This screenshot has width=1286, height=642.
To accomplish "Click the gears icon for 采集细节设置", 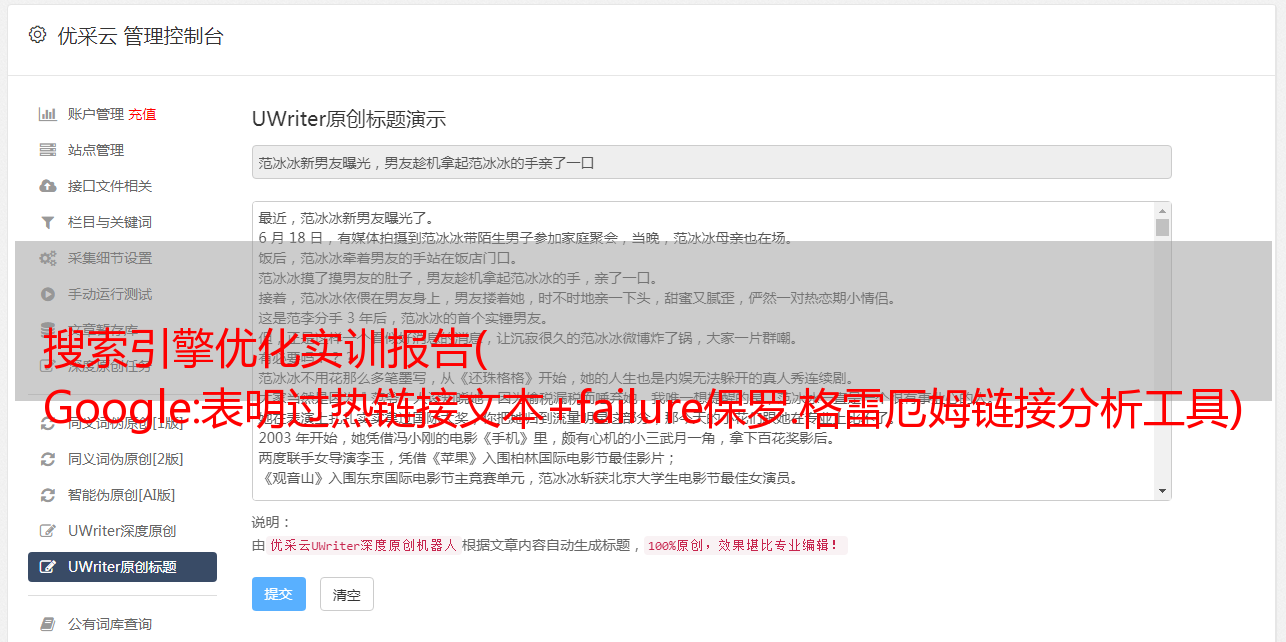I will (47, 258).
